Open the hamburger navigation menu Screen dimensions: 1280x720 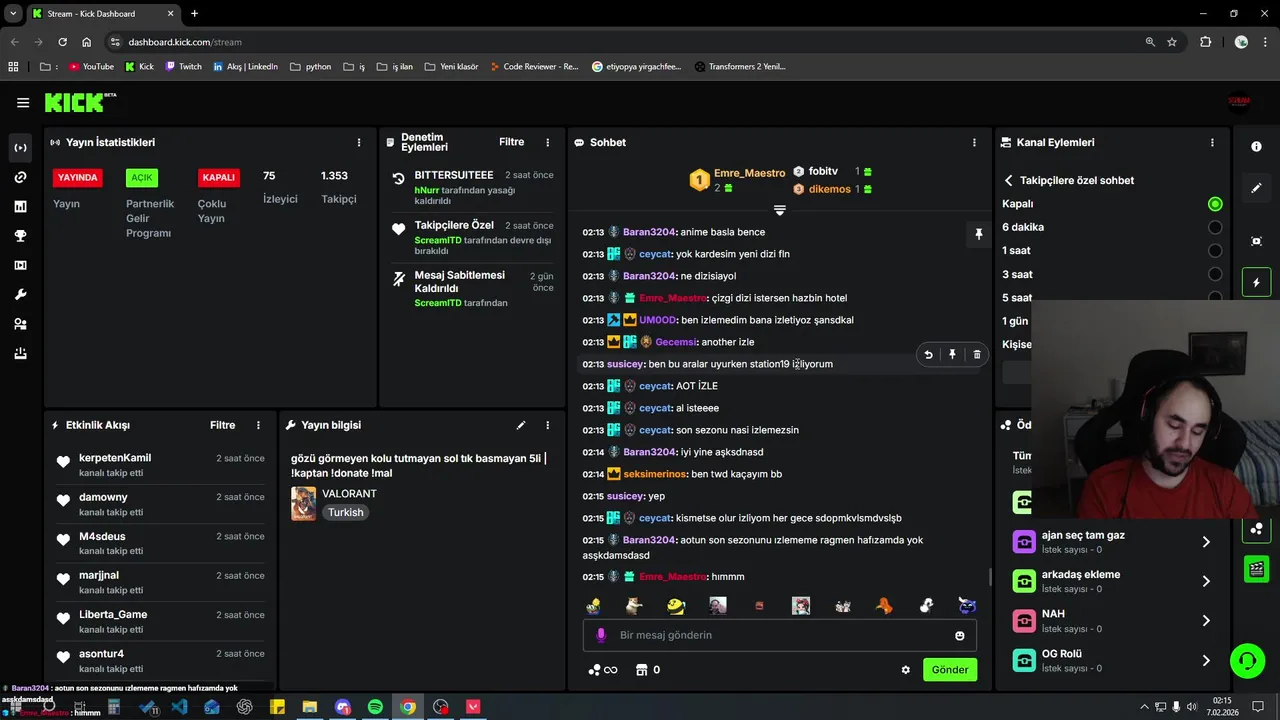(x=23, y=103)
